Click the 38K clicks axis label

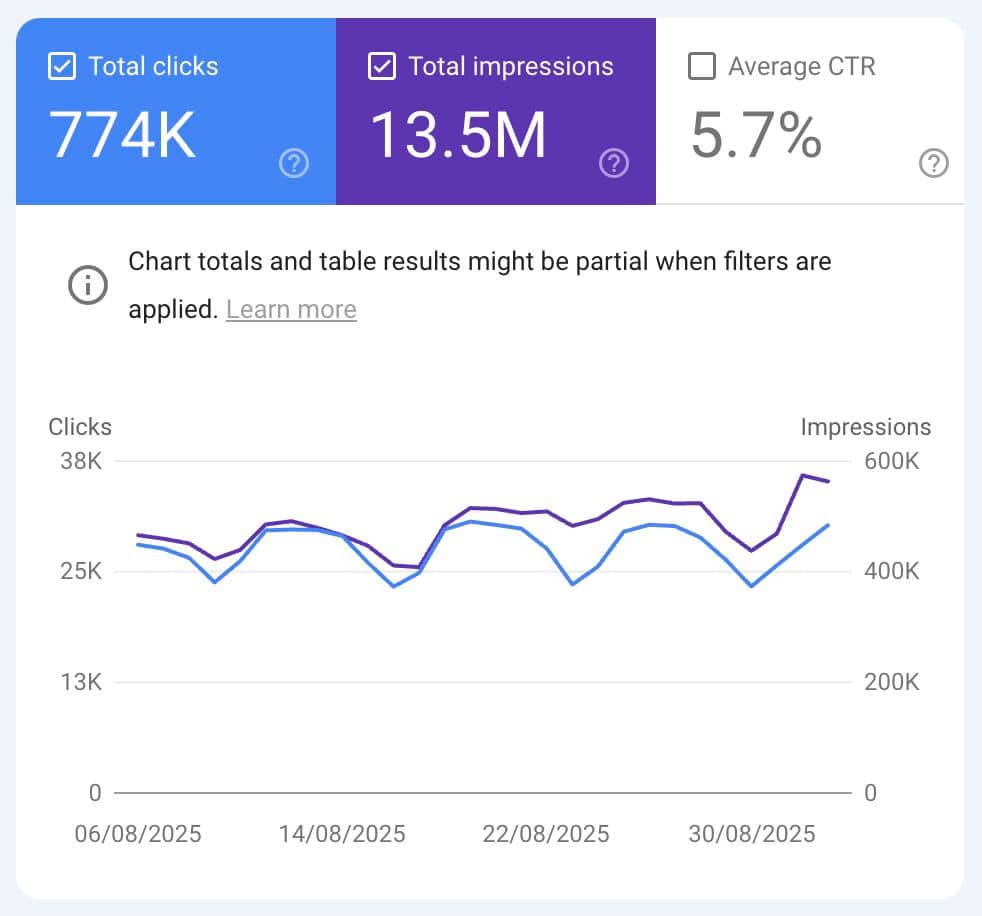tap(81, 462)
